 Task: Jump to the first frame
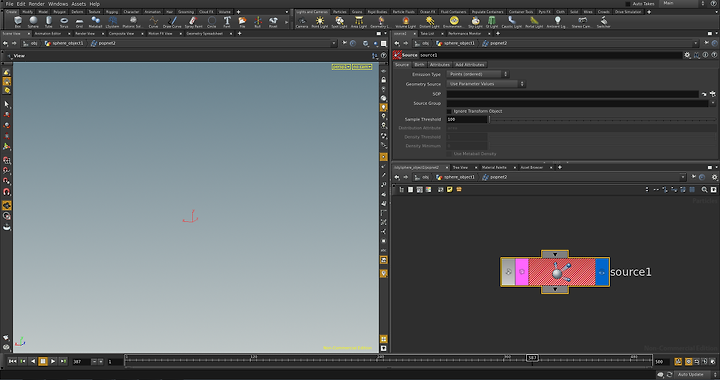tap(12, 362)
